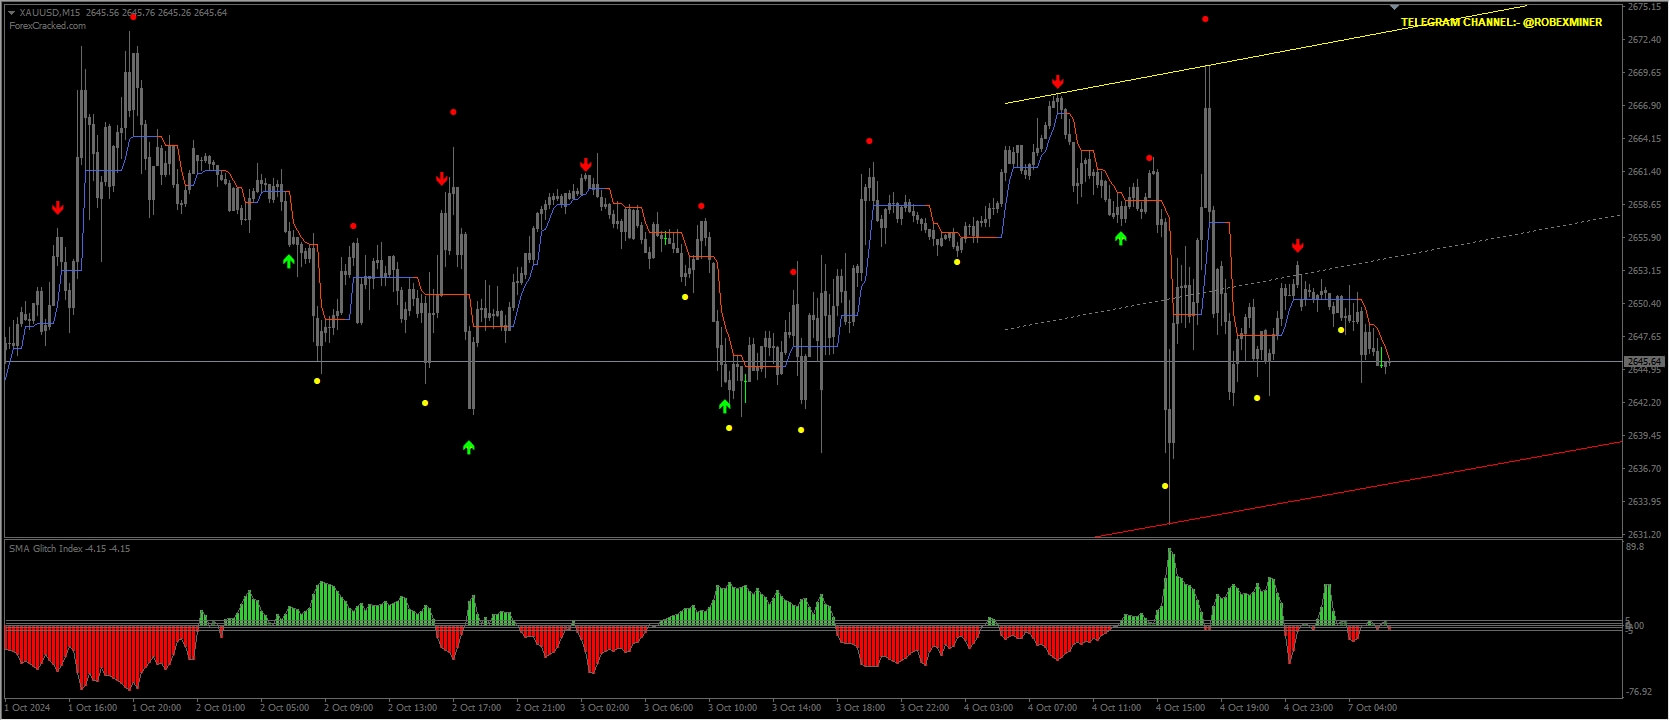Select the dashed middle channel line
The width and height of the screenshot is (1670, 721).
1312,272
